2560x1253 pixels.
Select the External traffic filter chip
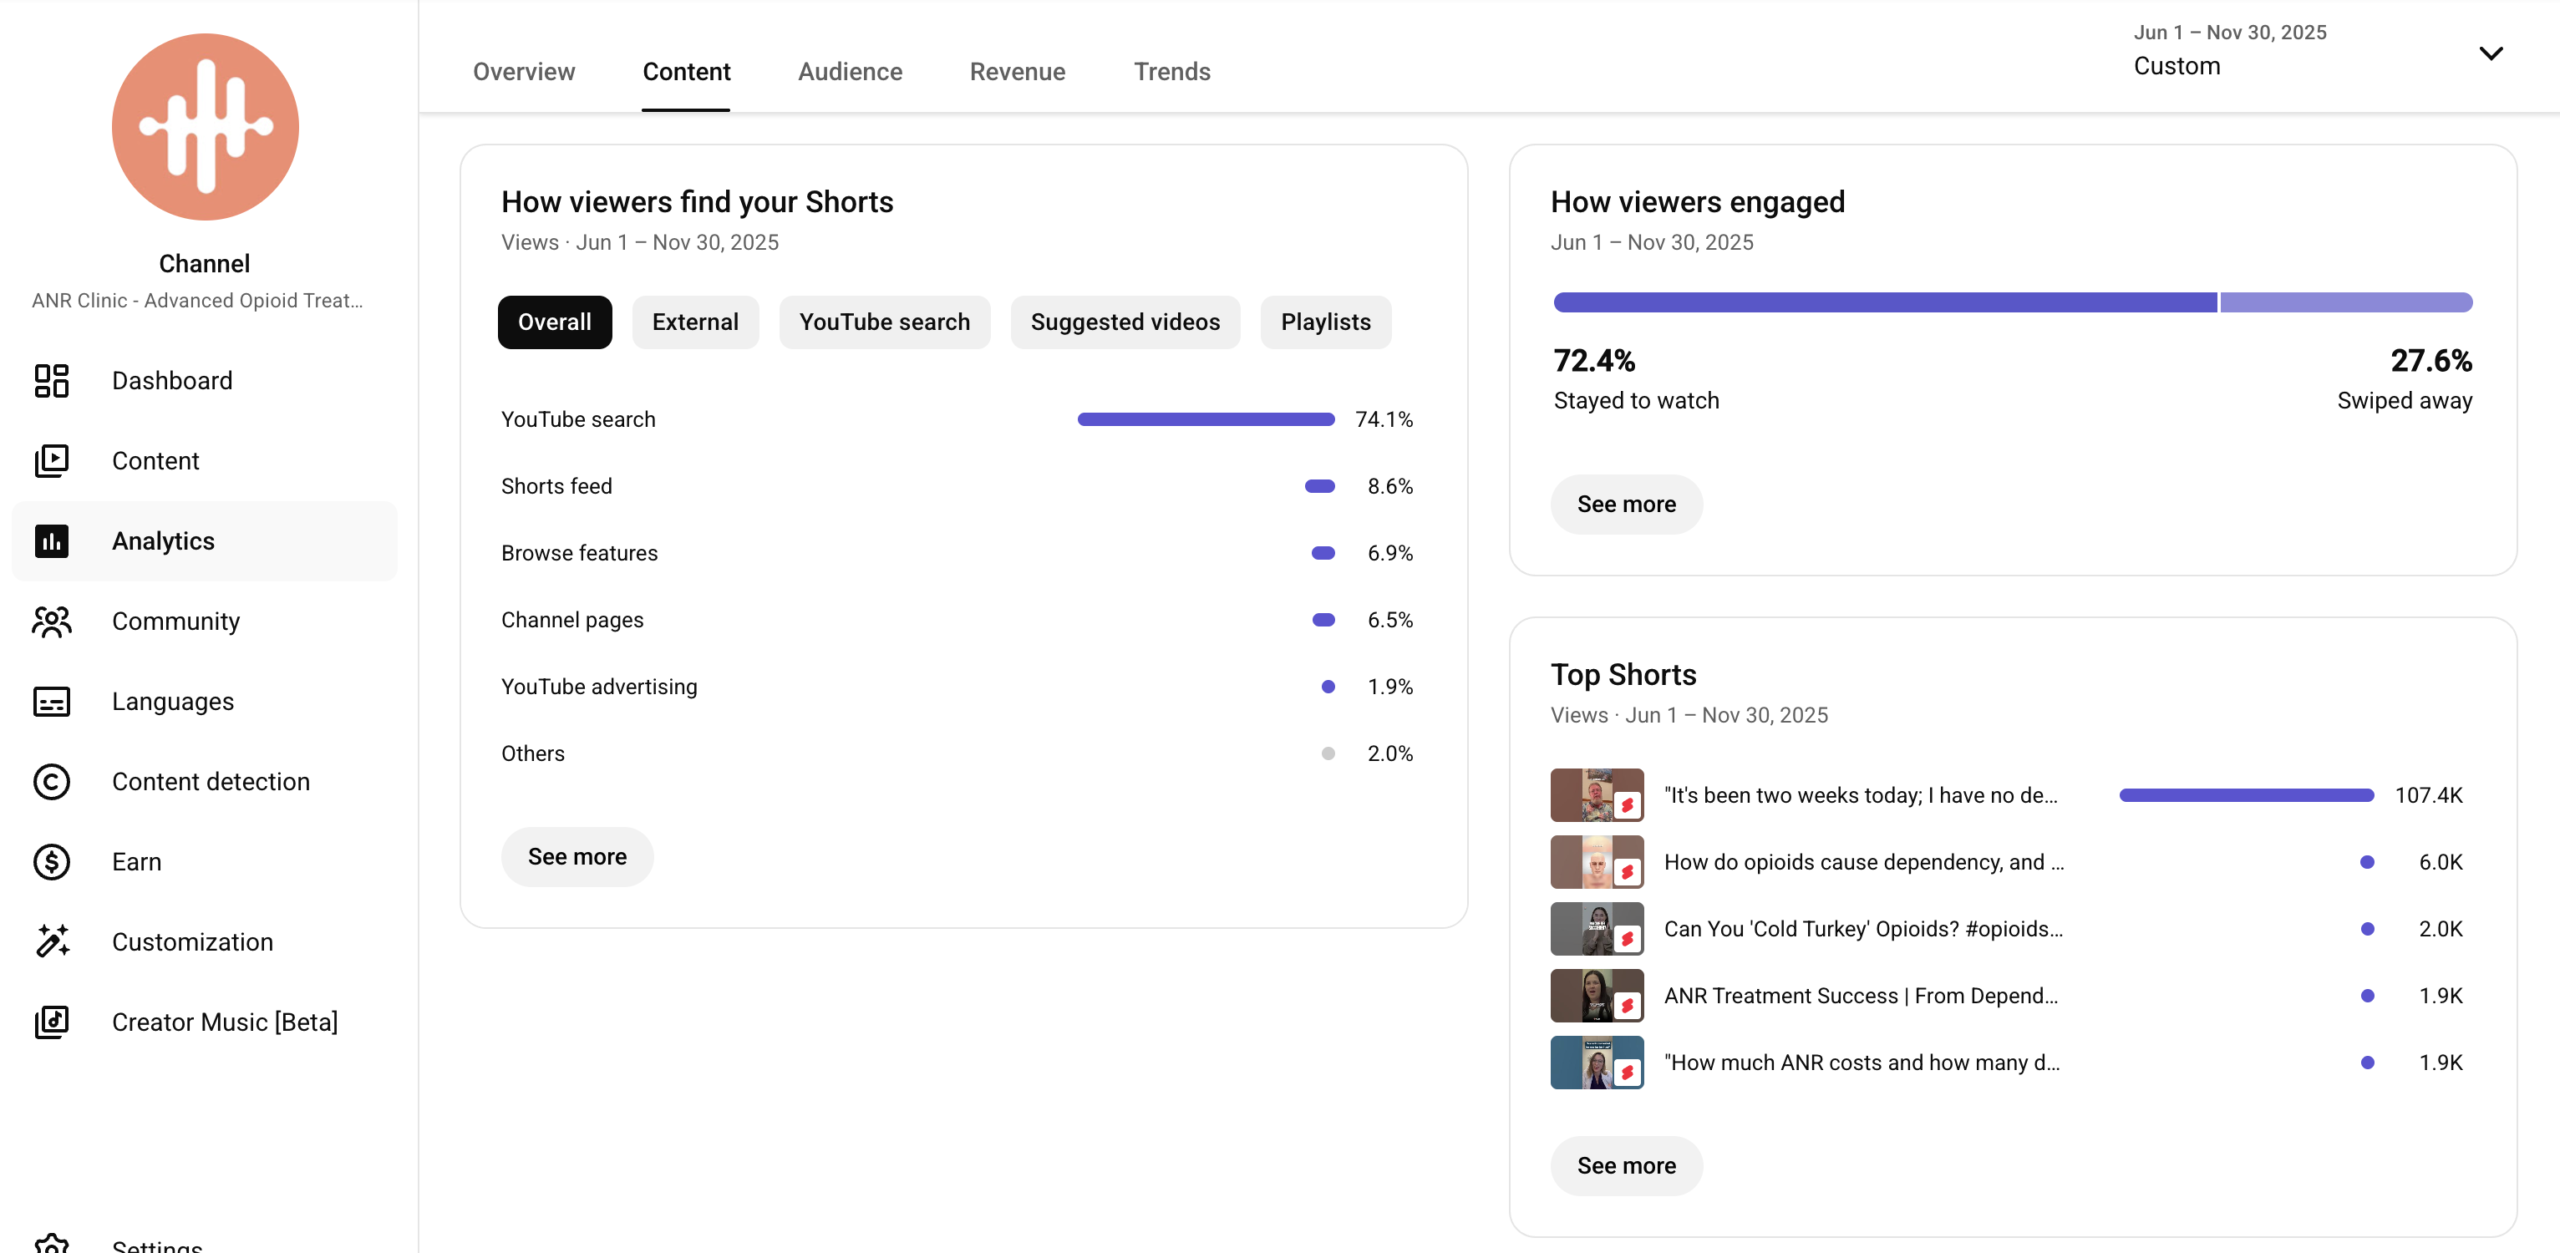click(x=695, y=322)
